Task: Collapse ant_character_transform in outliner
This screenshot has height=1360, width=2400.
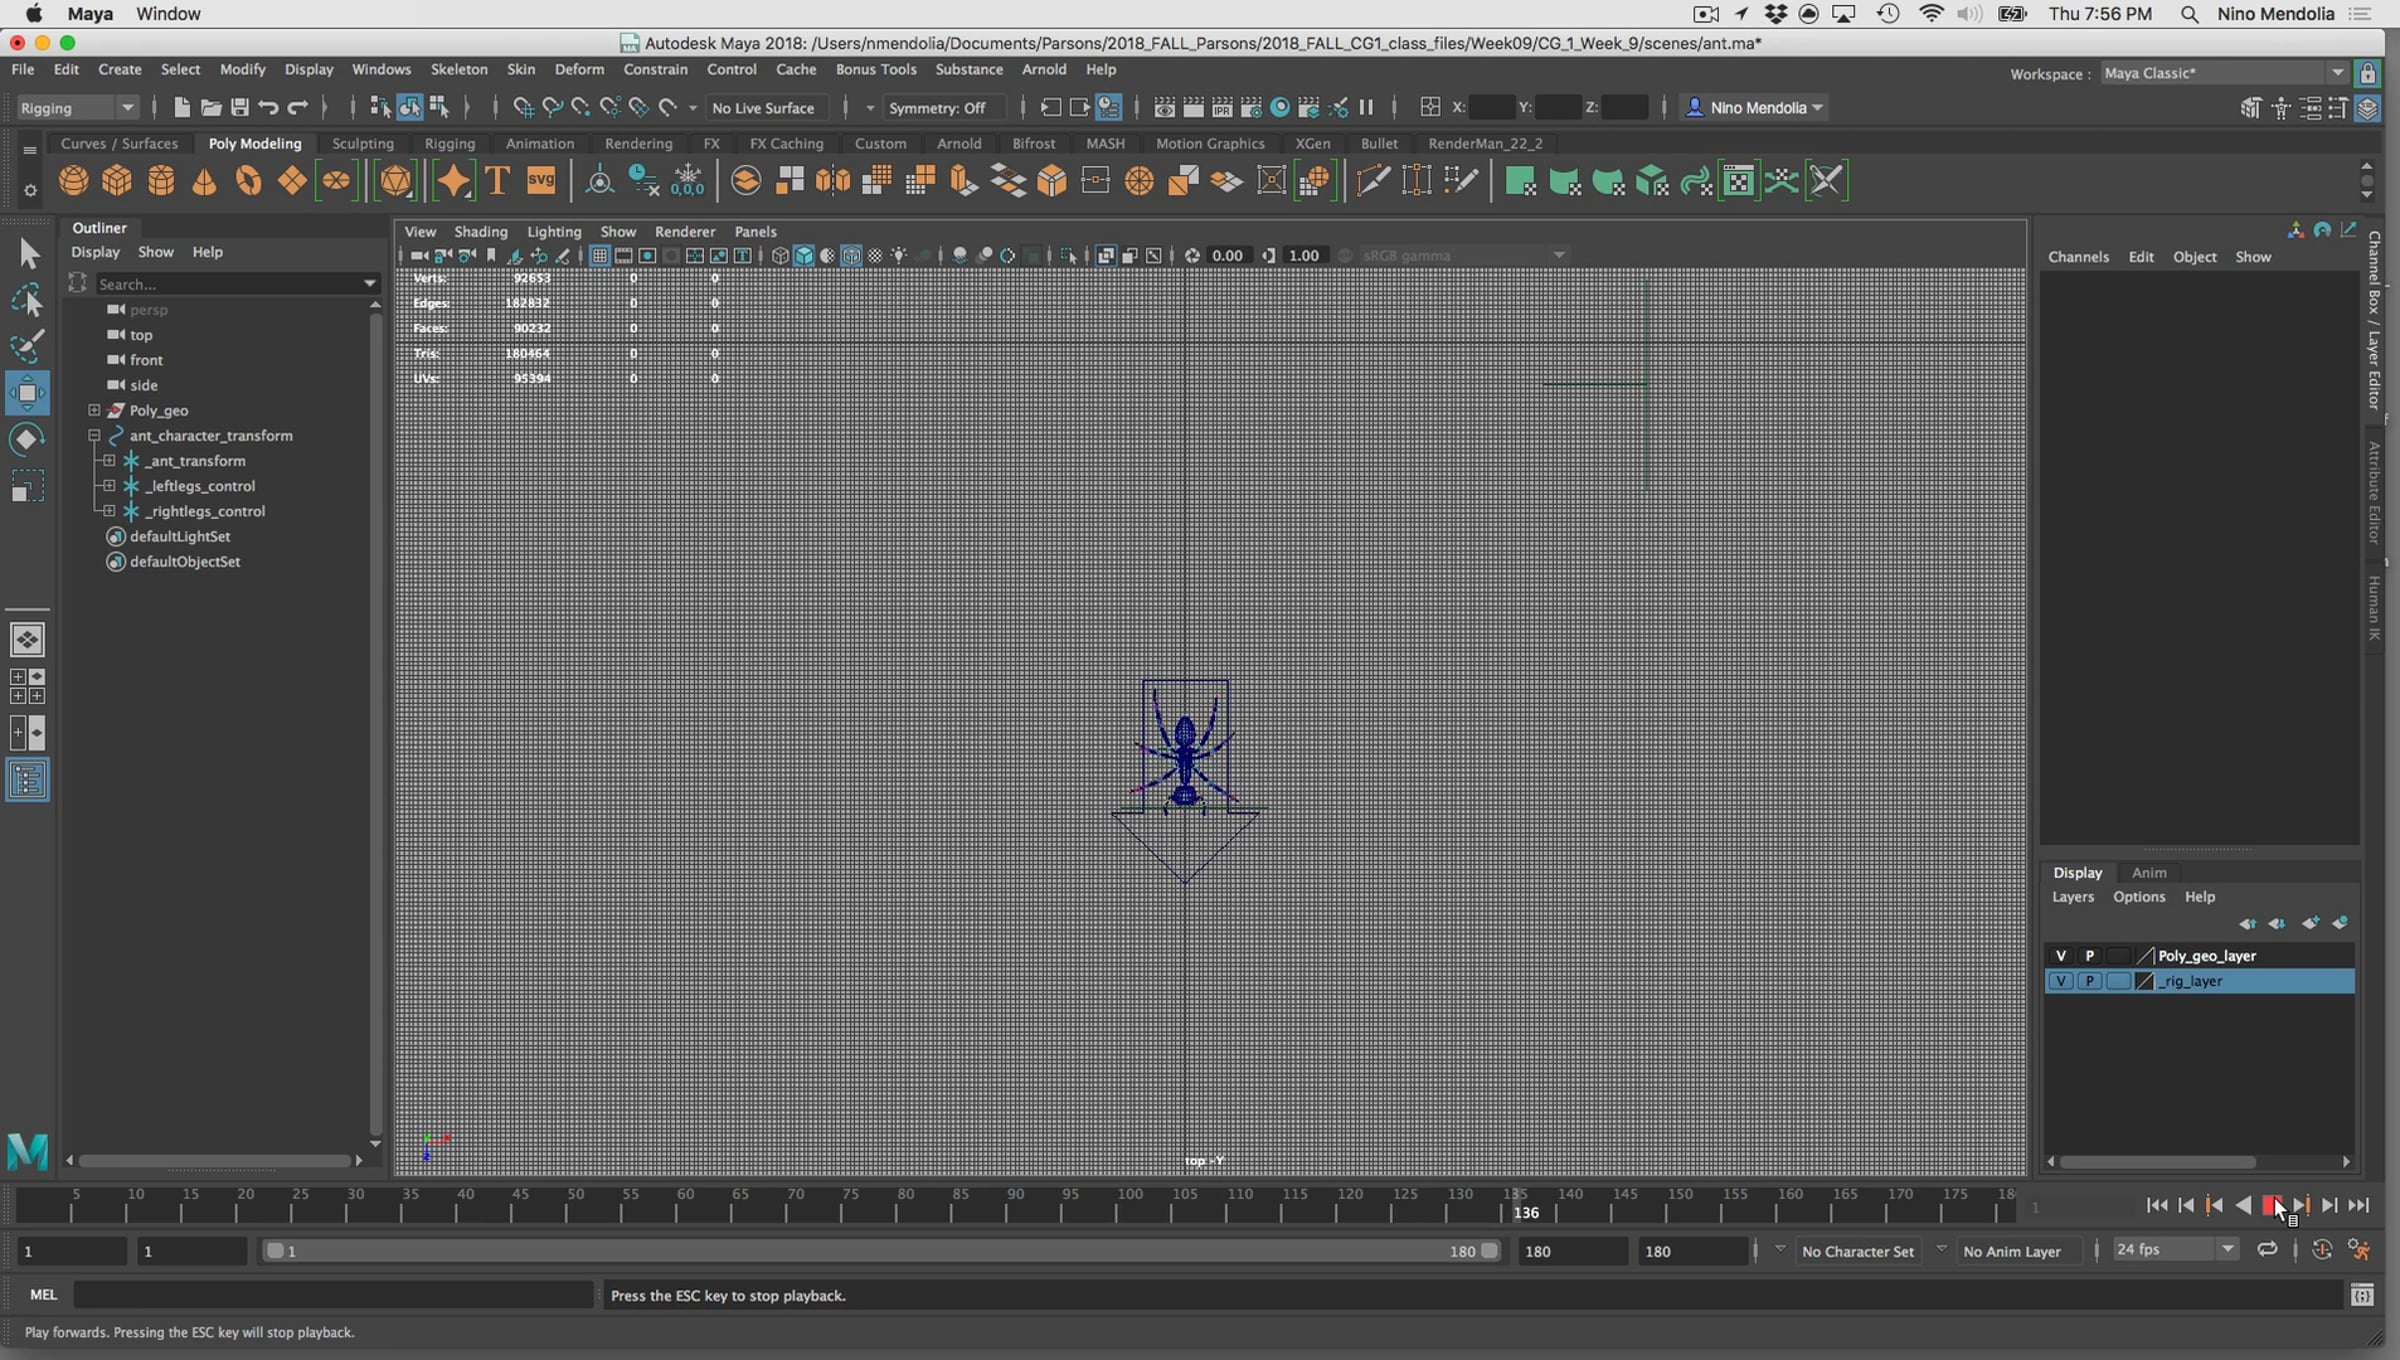Action: [94, 435]
